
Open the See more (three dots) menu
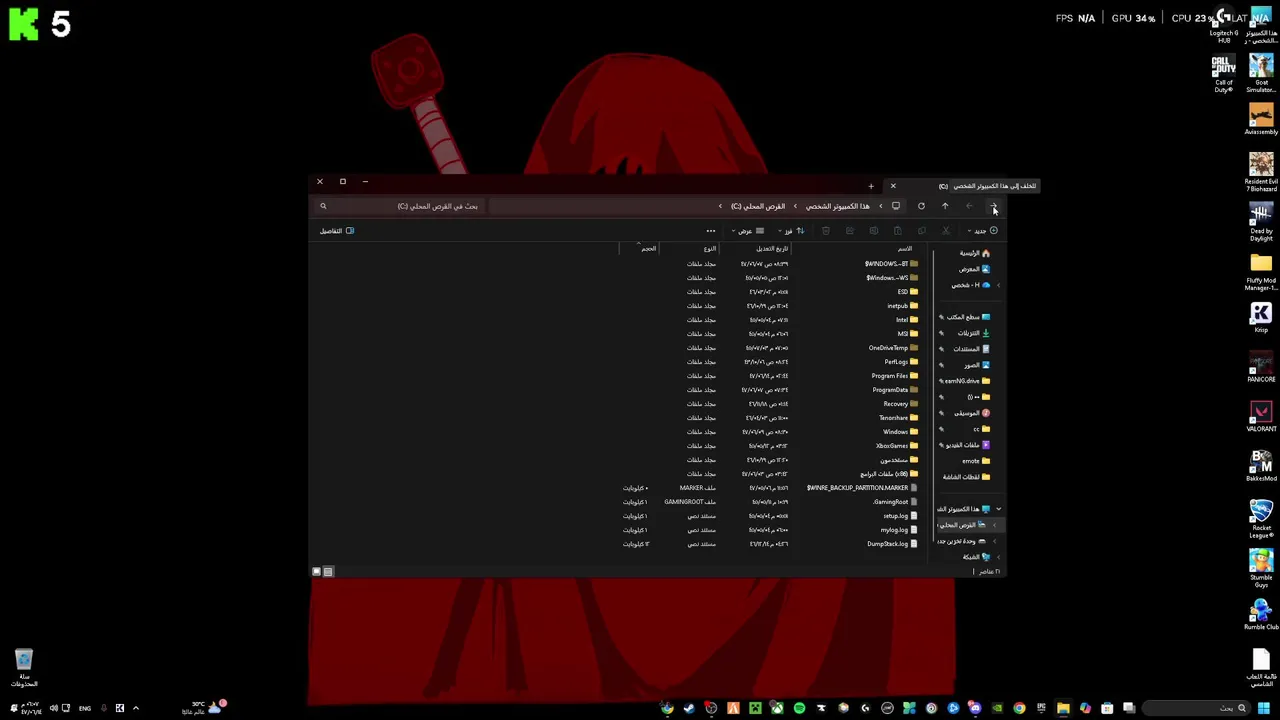[711, 231]
